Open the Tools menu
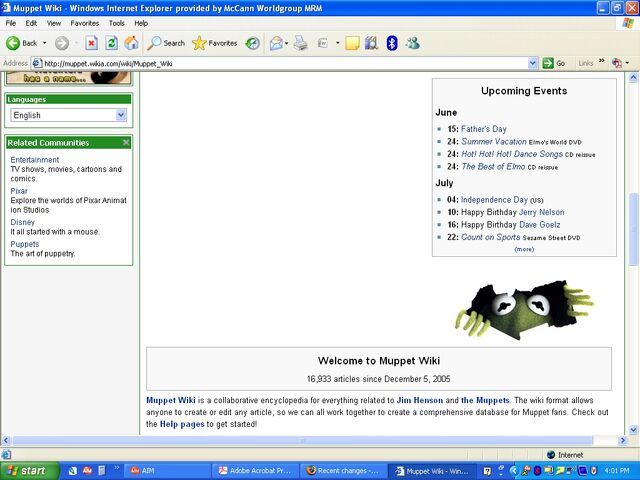This screenshot has width=640, height=480. [x=116, y=23]
